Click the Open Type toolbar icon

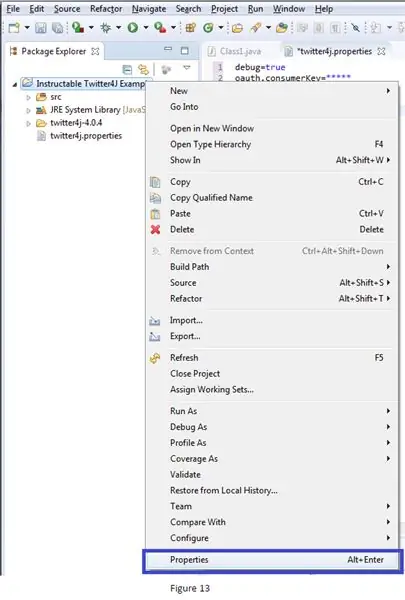tap(237, 28)
